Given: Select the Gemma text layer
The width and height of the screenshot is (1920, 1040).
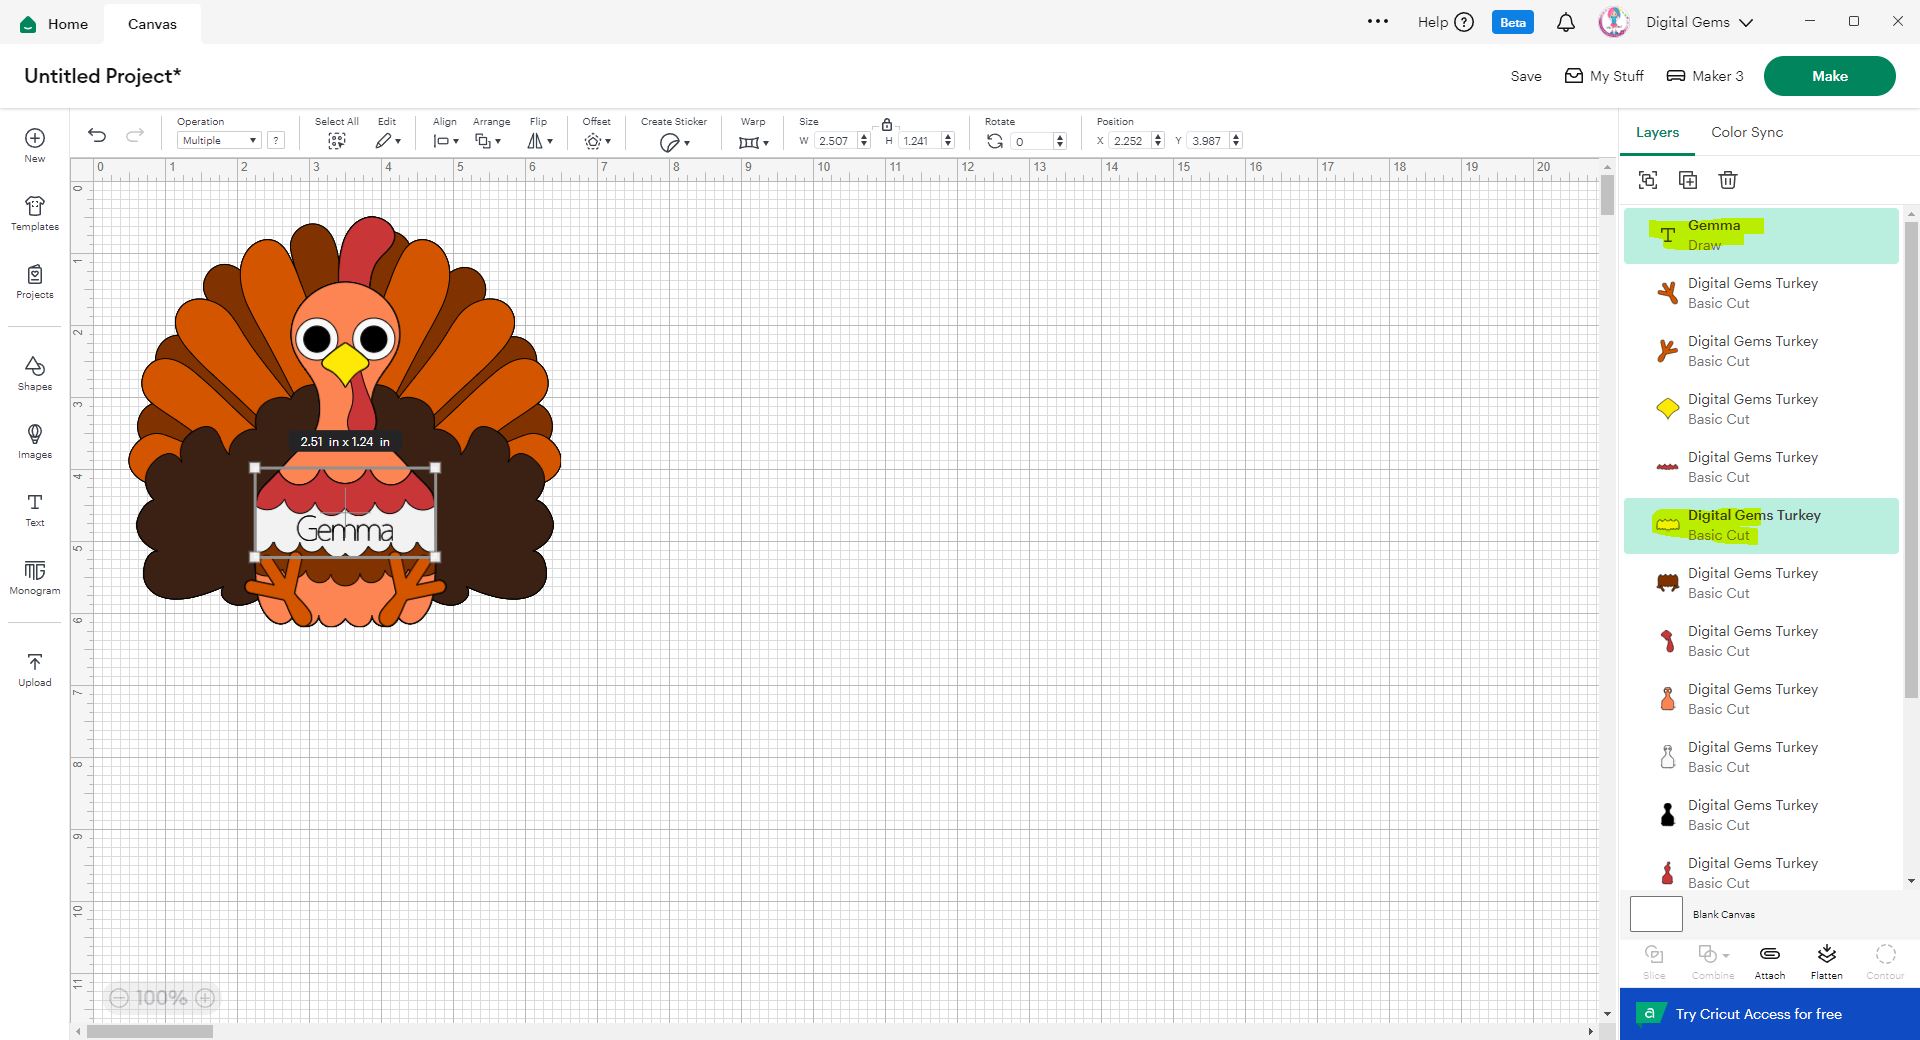Looking at the screenshot, I should [1760, 235].
